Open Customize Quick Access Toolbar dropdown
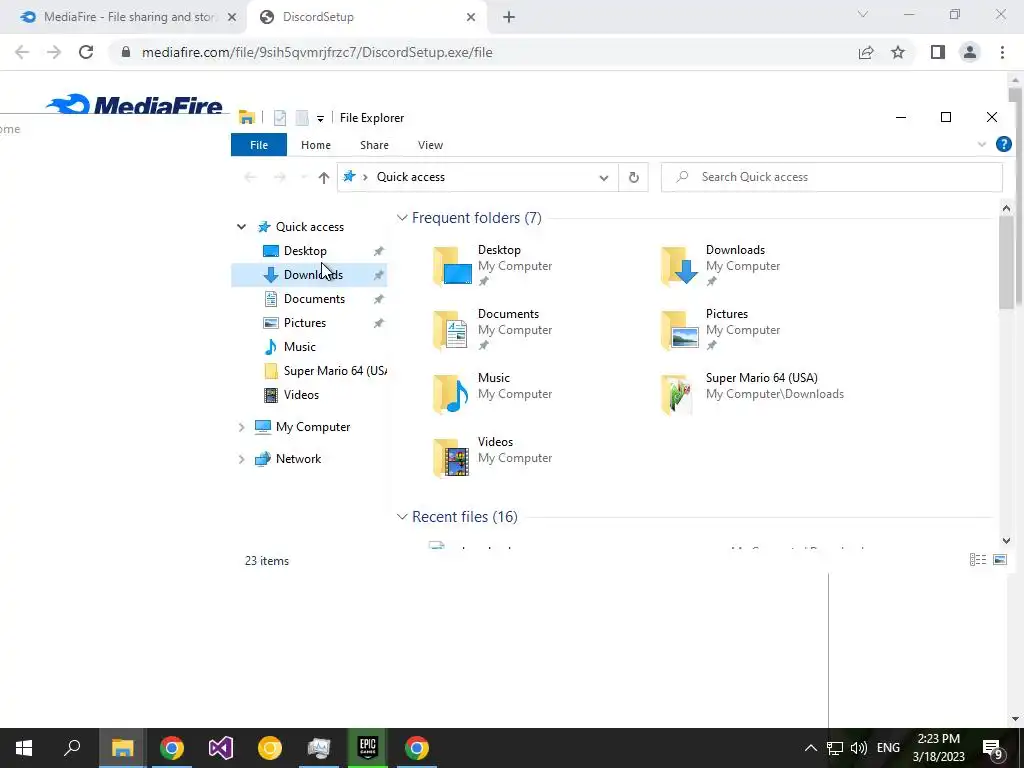The image size is (1024, 768). (x=320, y=118)
